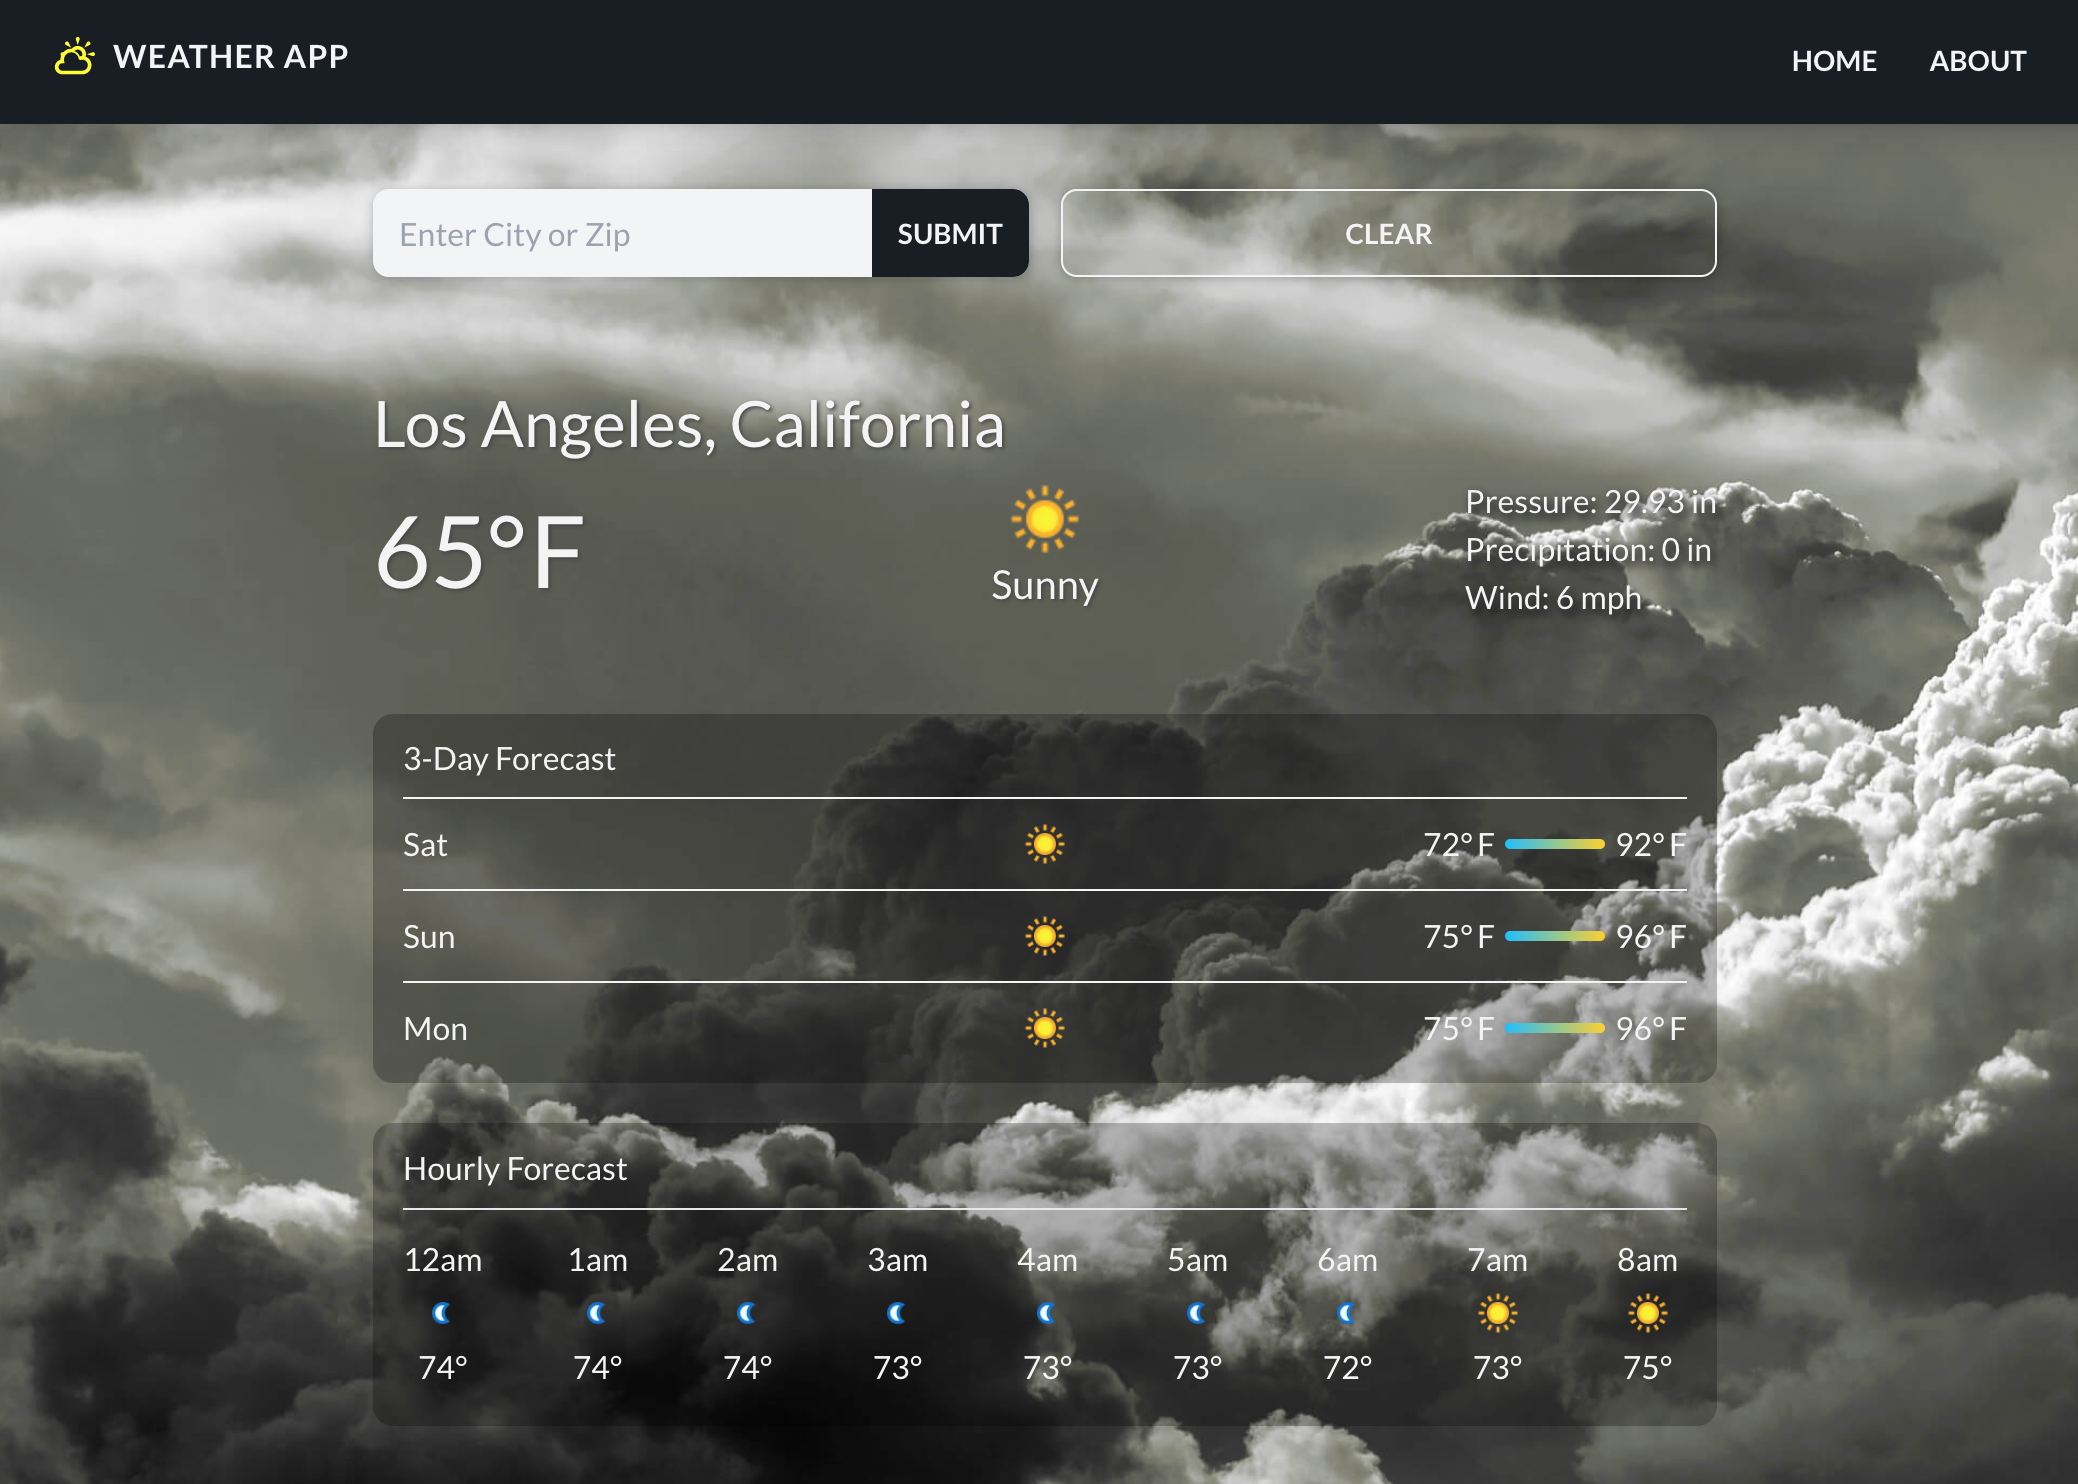
Task: Click the 2am moon icon
Action: point(747,1313)
